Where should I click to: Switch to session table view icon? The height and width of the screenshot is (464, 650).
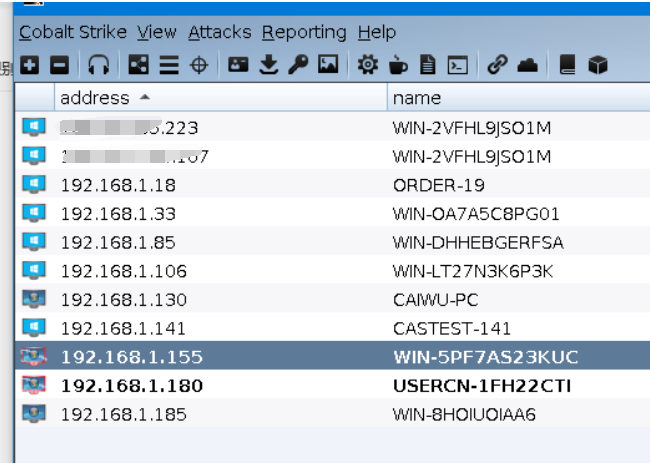(x=169, y=65)
